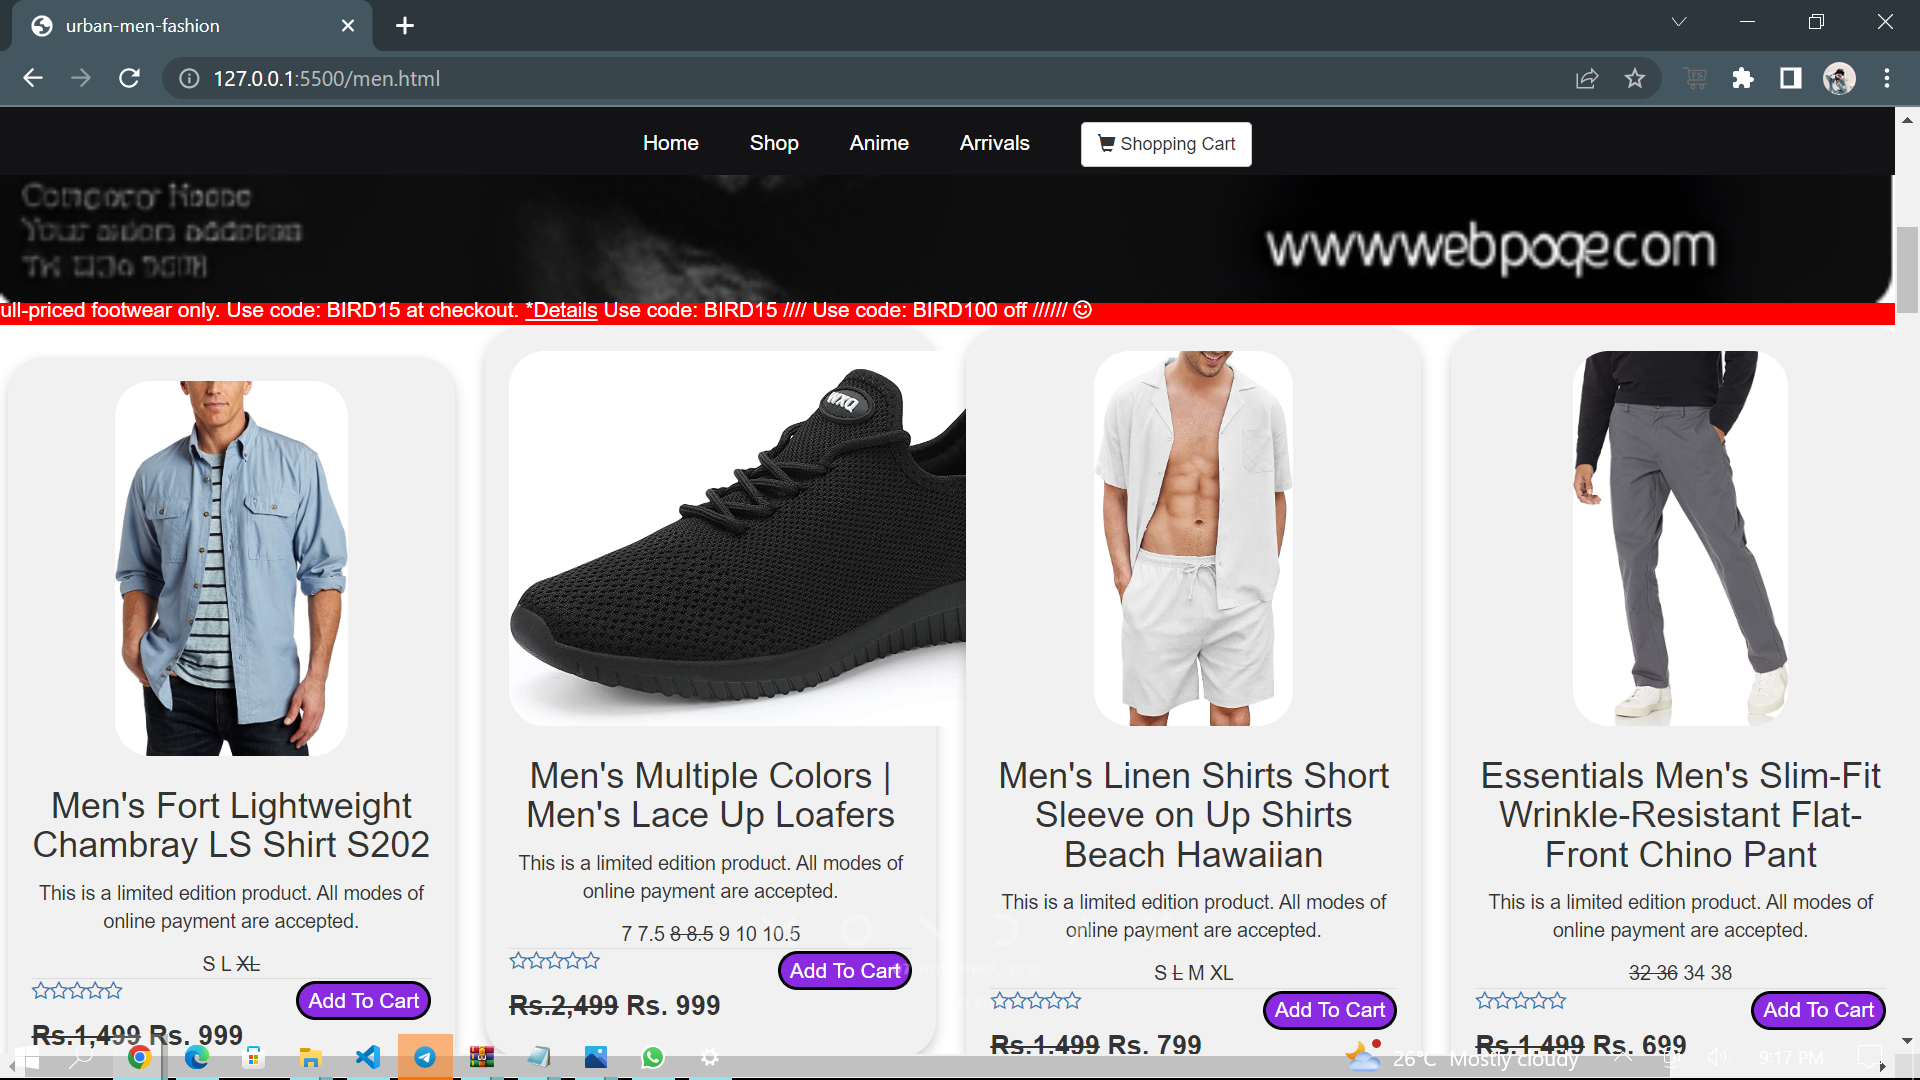Open Telegram from the taskbar

(425, 1057)
